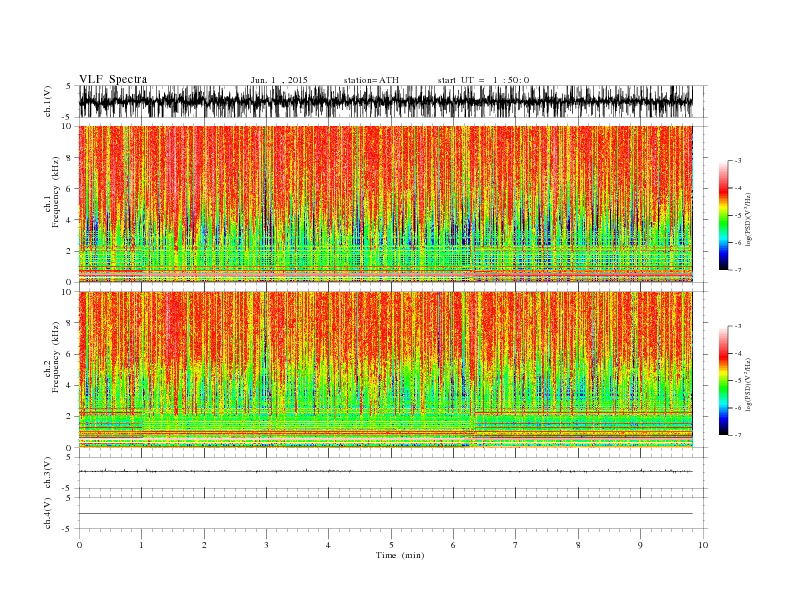Select the "start UT = 1 :50: 0" text
The width and height of the screenshot is (792, 612).
tap(483, 80)
